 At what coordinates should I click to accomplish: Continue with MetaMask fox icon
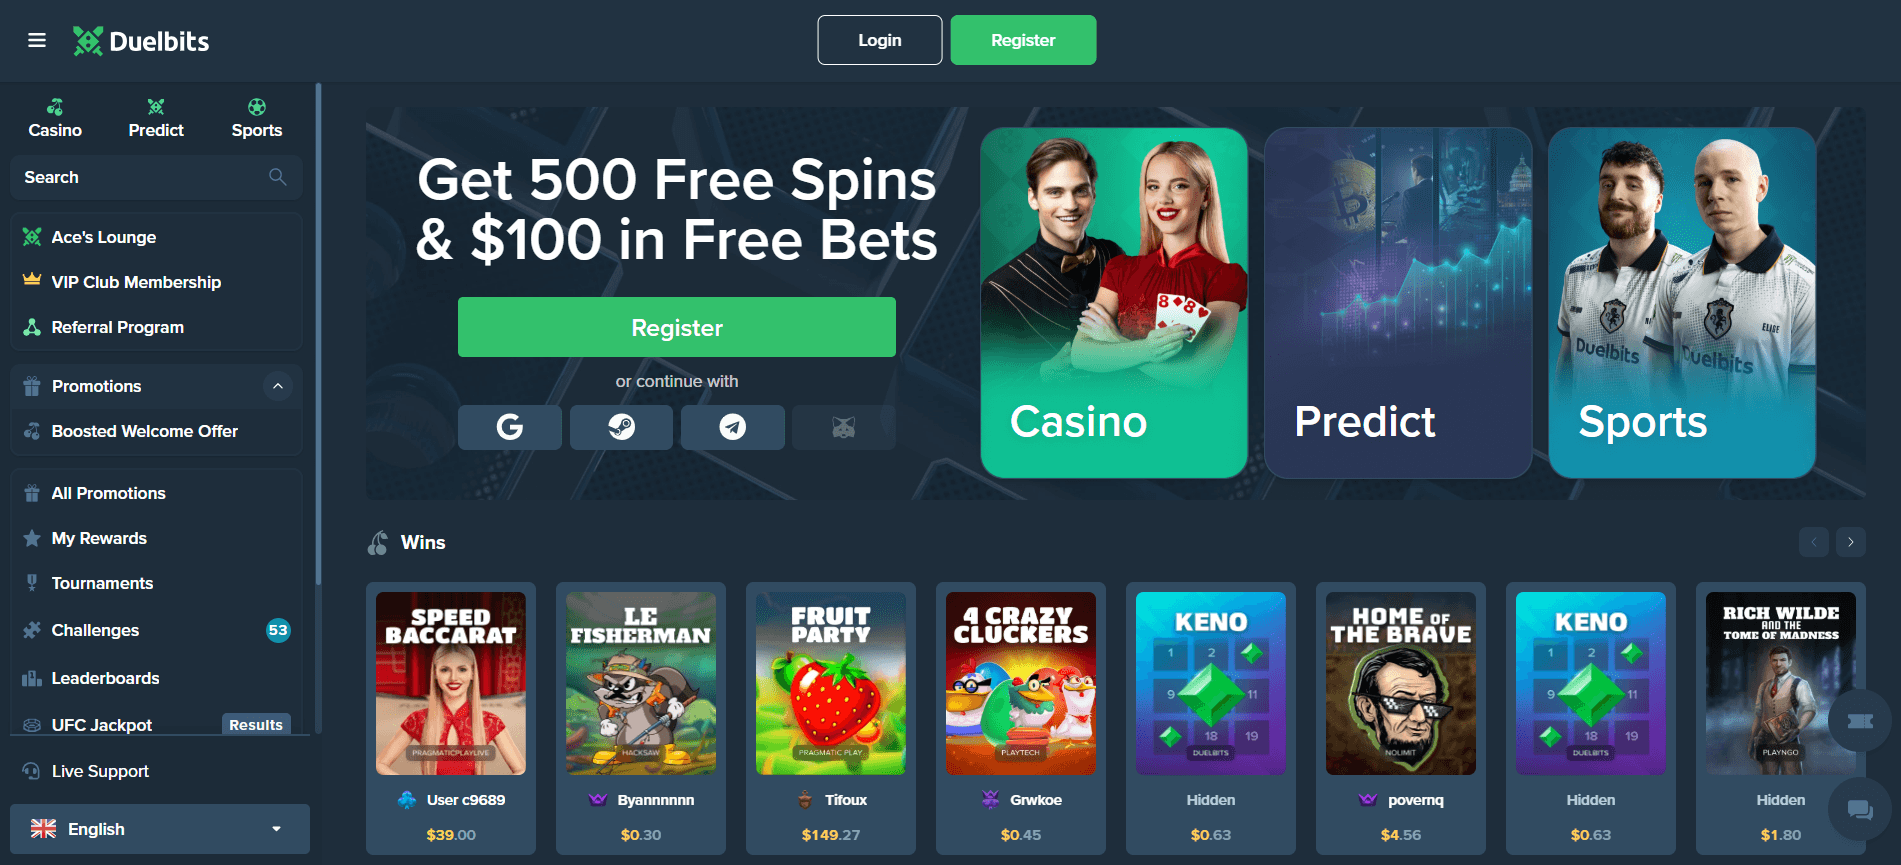click(x=844, y=427)
